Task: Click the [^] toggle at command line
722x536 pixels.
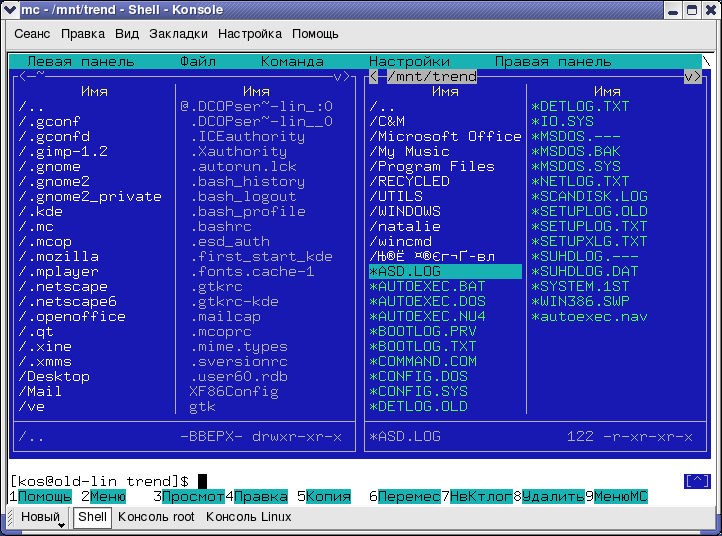Action: (696, 481)
